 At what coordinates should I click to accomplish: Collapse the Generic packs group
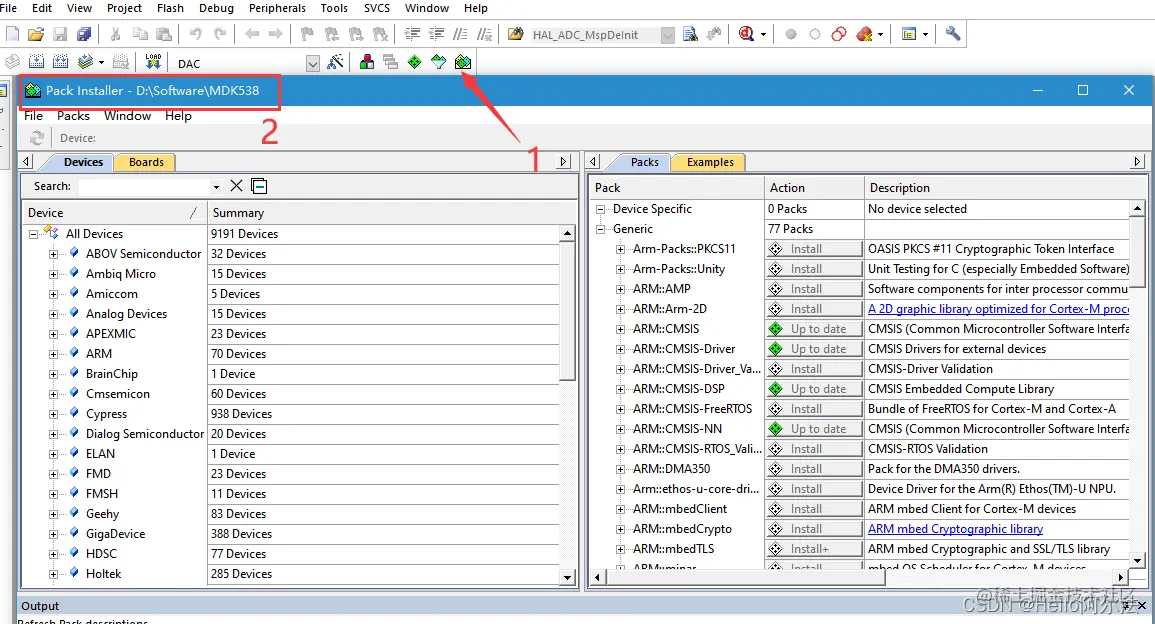pyautogui.click(x=600, y=229)
